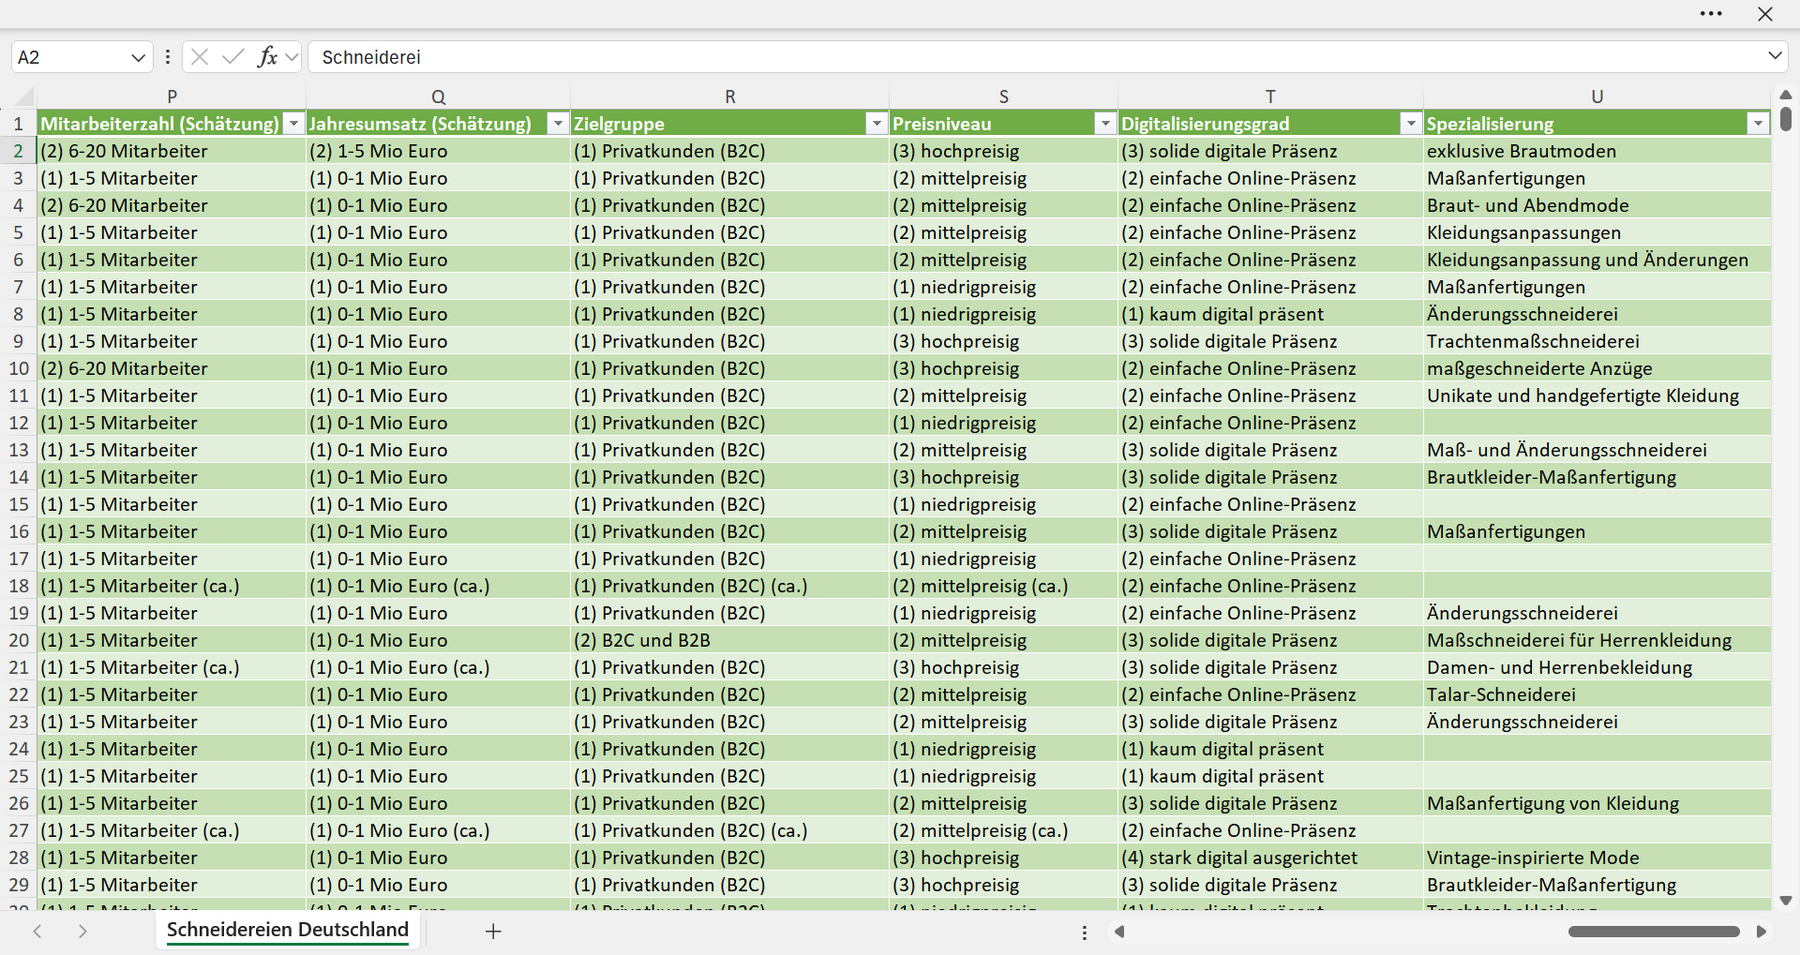The width and height of the screenshot is (1800, 955).
Task: Select all cells via corner triangle
Action: [x=23, y=97]
